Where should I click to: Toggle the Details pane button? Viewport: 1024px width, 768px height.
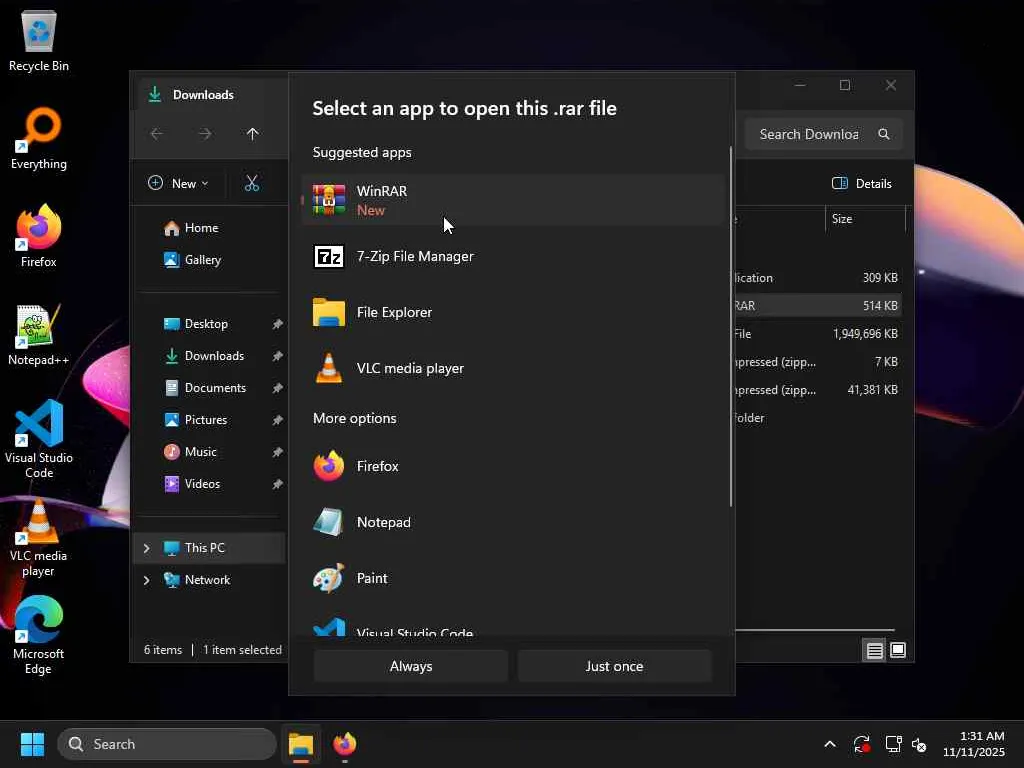(x=861, y=184)
